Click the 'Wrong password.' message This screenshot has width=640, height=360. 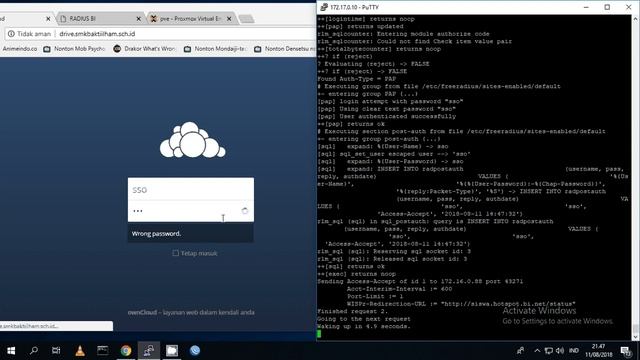click(x=156, y=233)
